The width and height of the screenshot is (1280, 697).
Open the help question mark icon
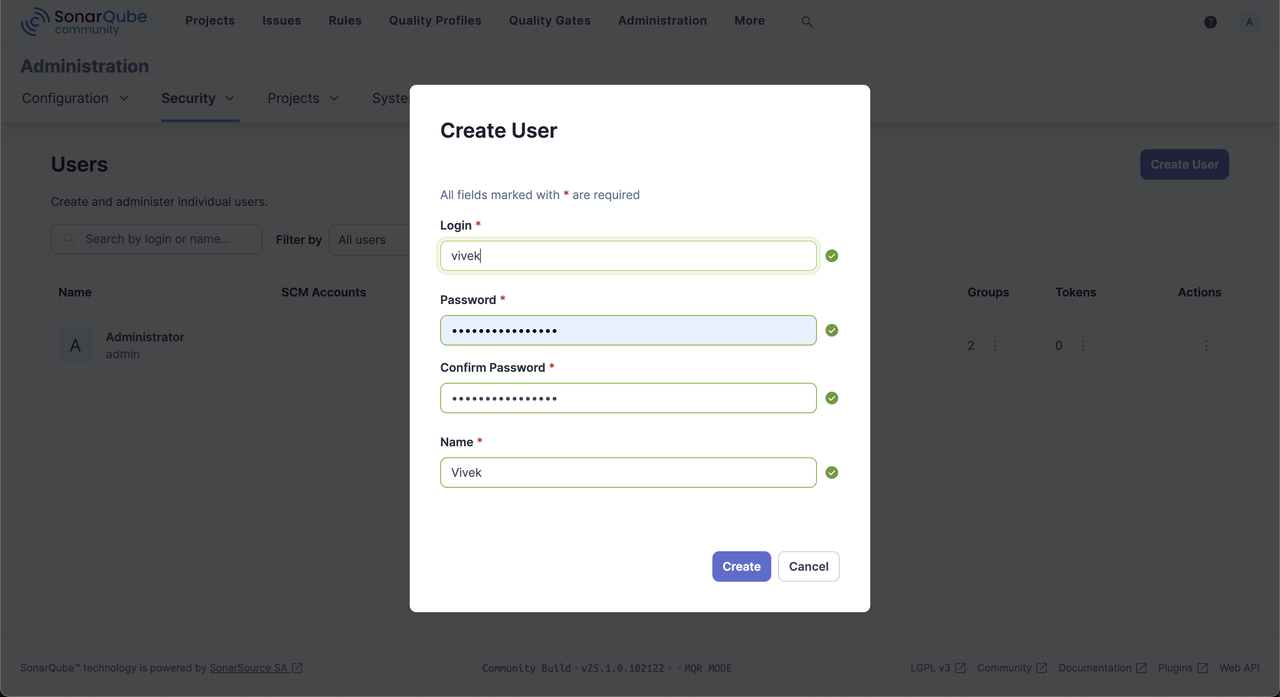click(x=1210, y=22)
